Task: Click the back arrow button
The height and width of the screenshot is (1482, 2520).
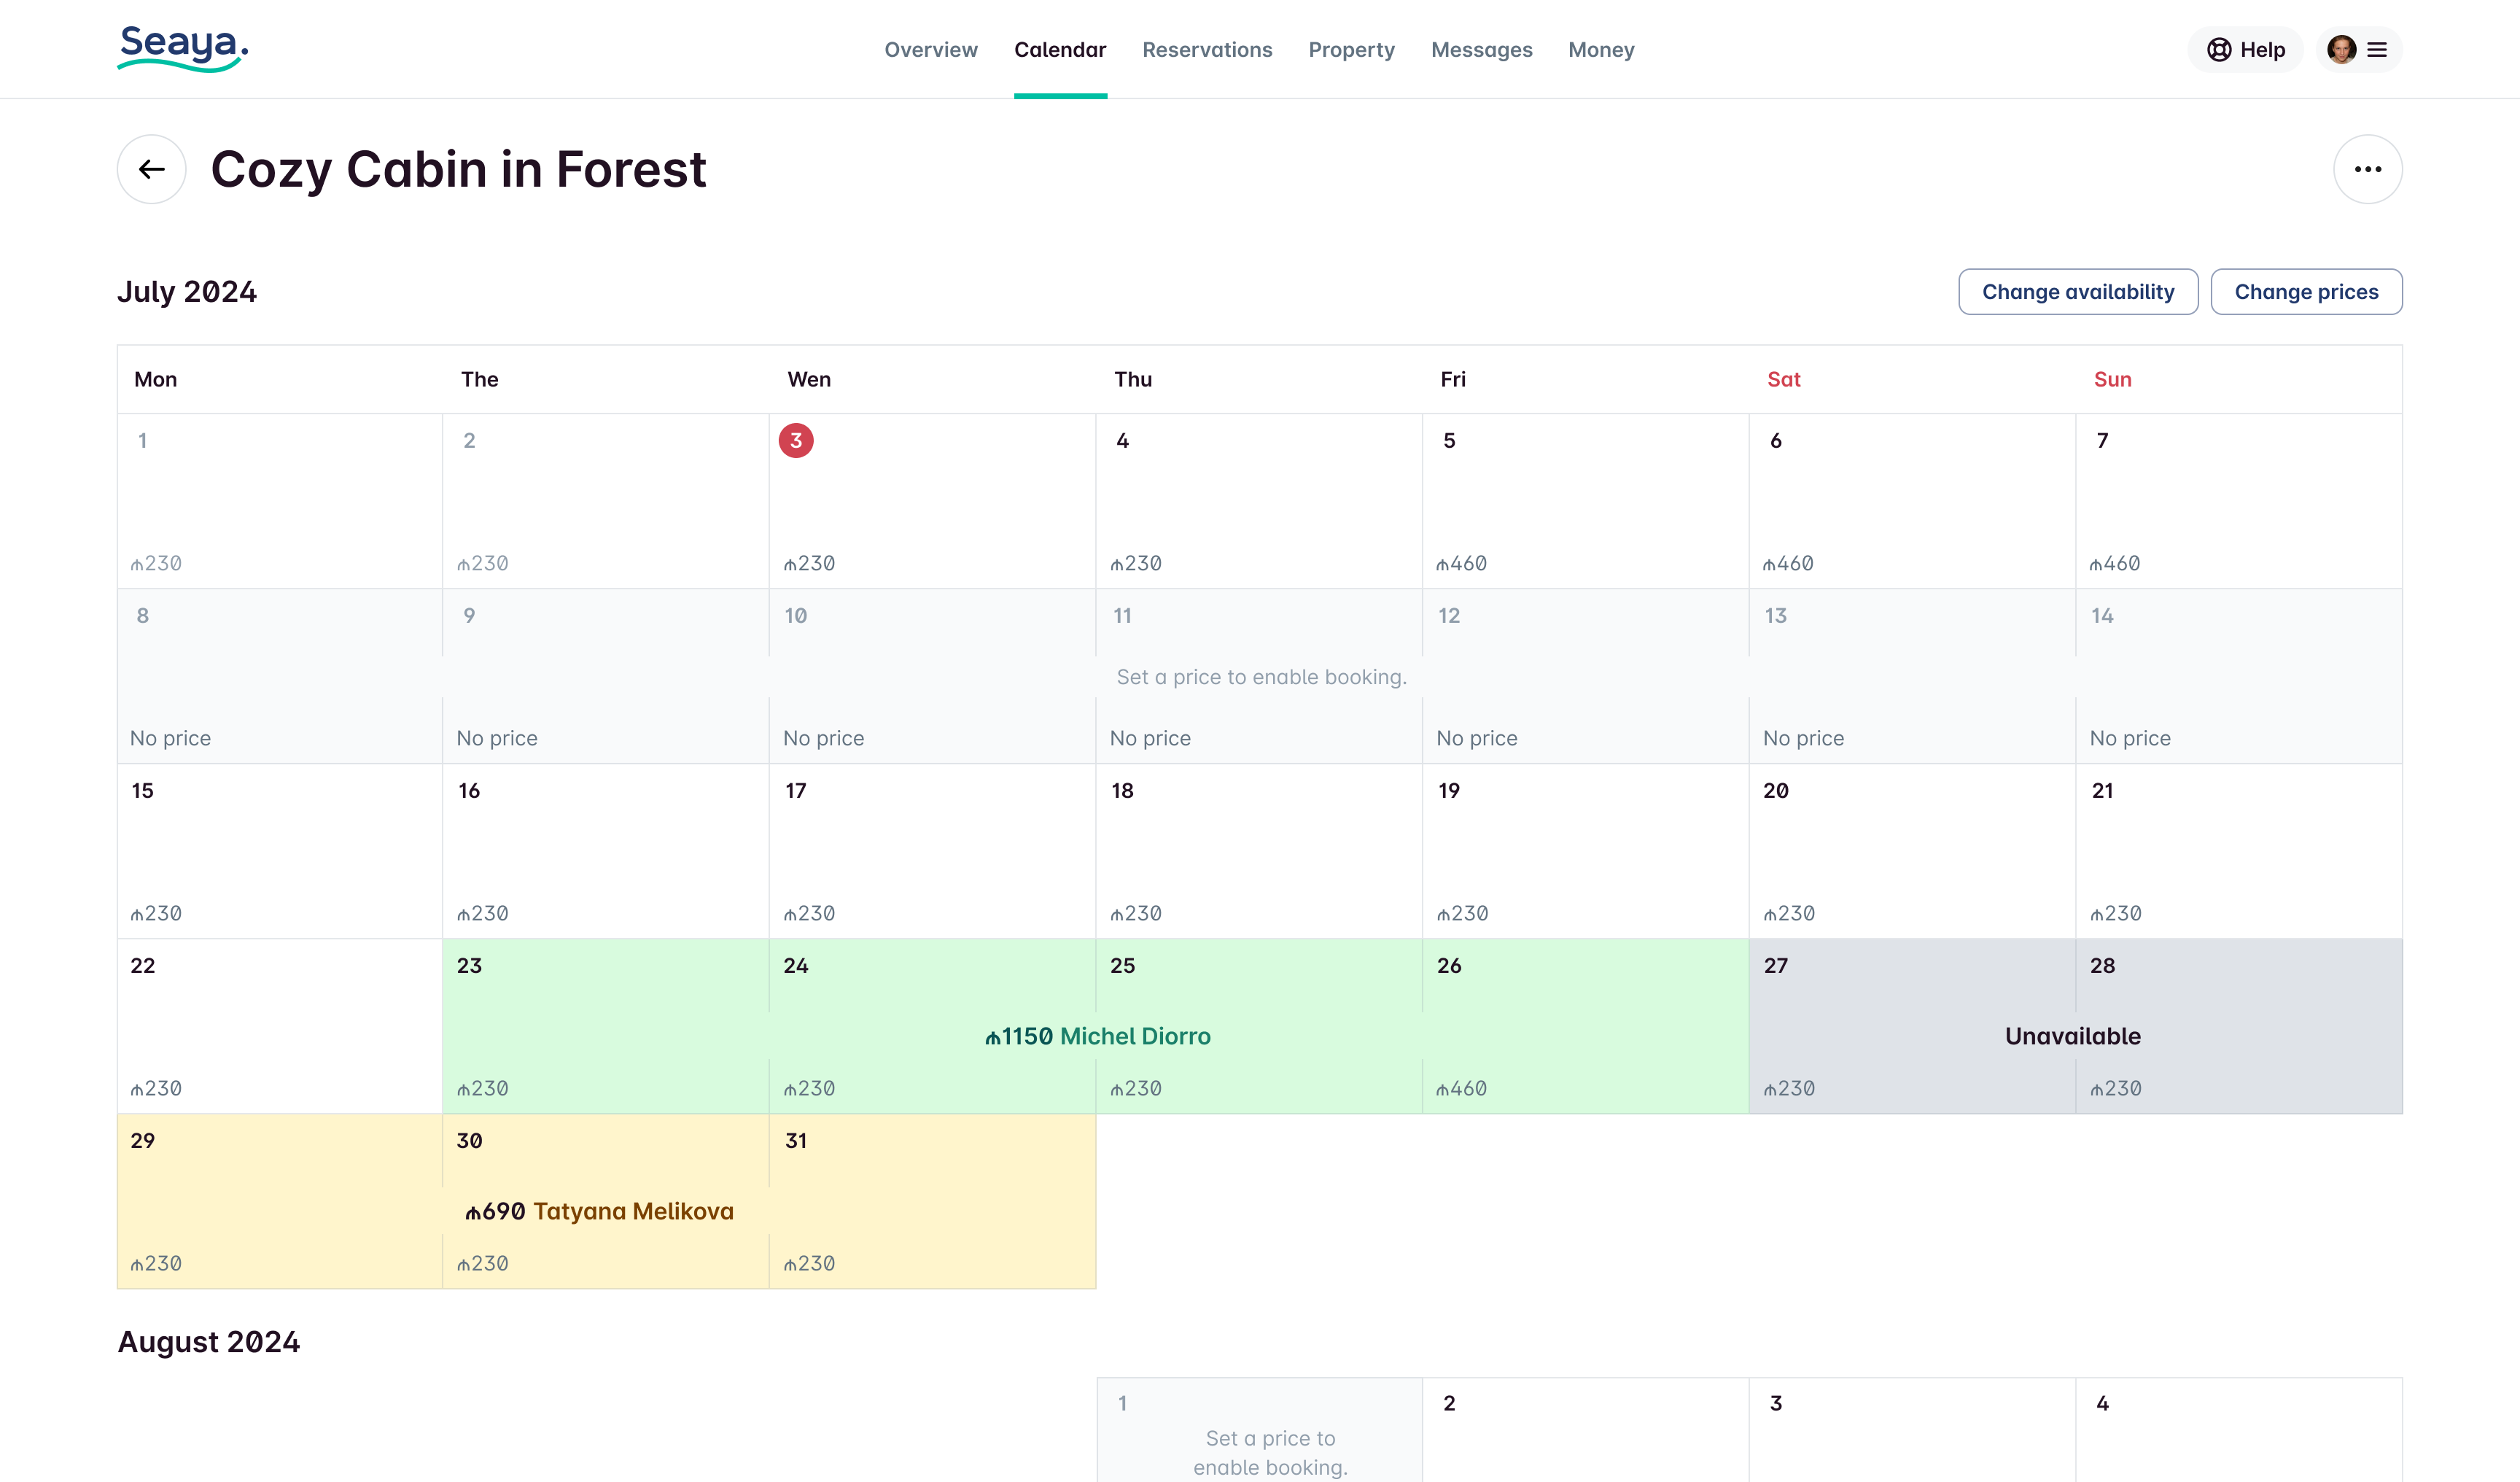Action: pos(151,169)
